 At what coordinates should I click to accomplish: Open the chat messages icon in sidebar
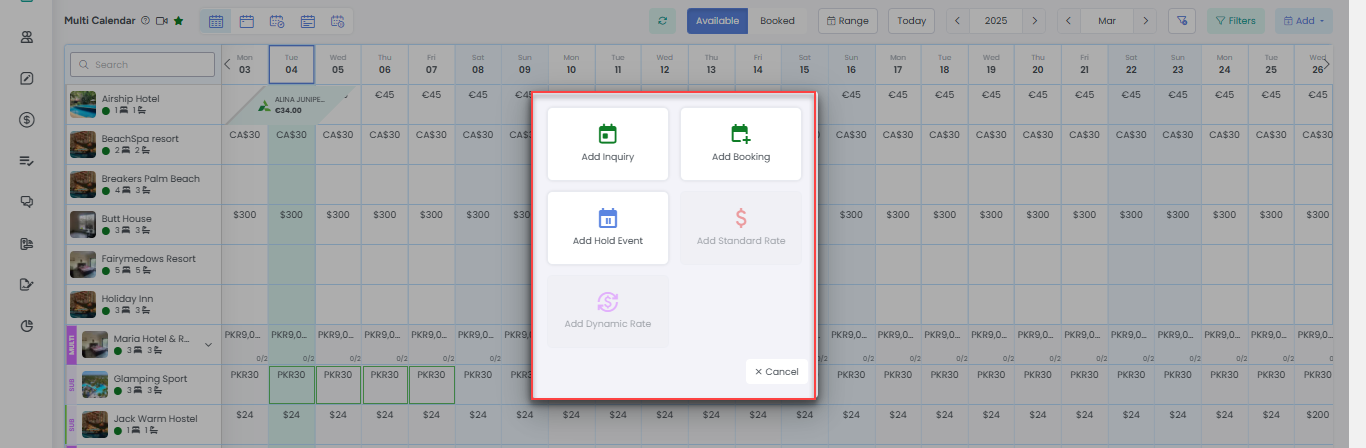click(x=27, y=202)
